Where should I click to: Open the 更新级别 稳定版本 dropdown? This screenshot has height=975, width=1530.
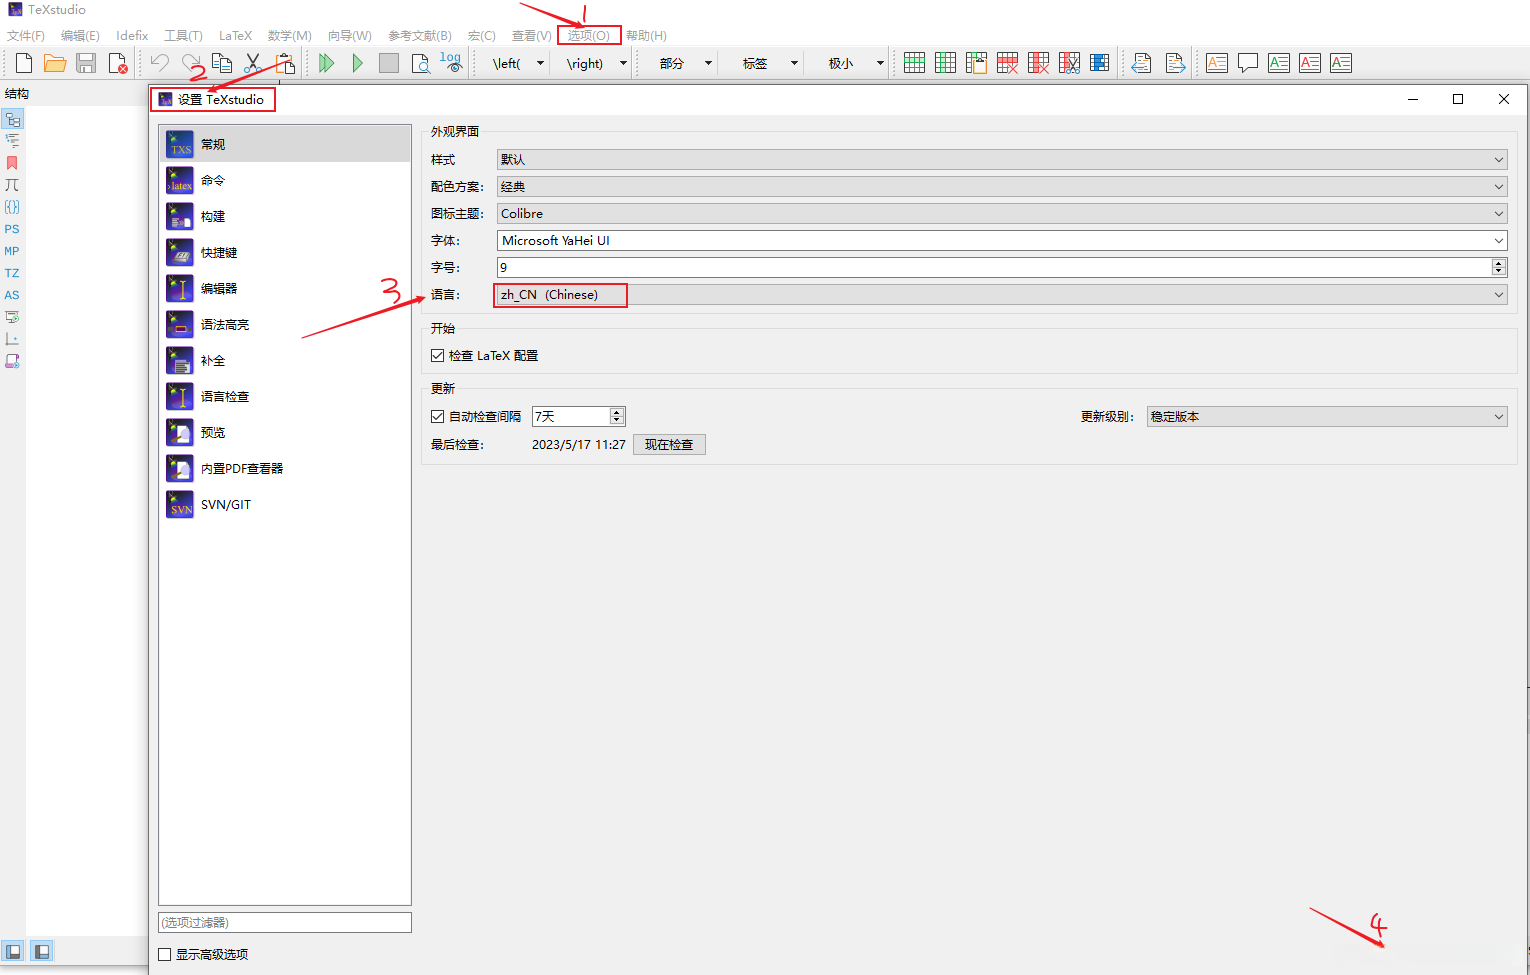tap(1327, 416)
